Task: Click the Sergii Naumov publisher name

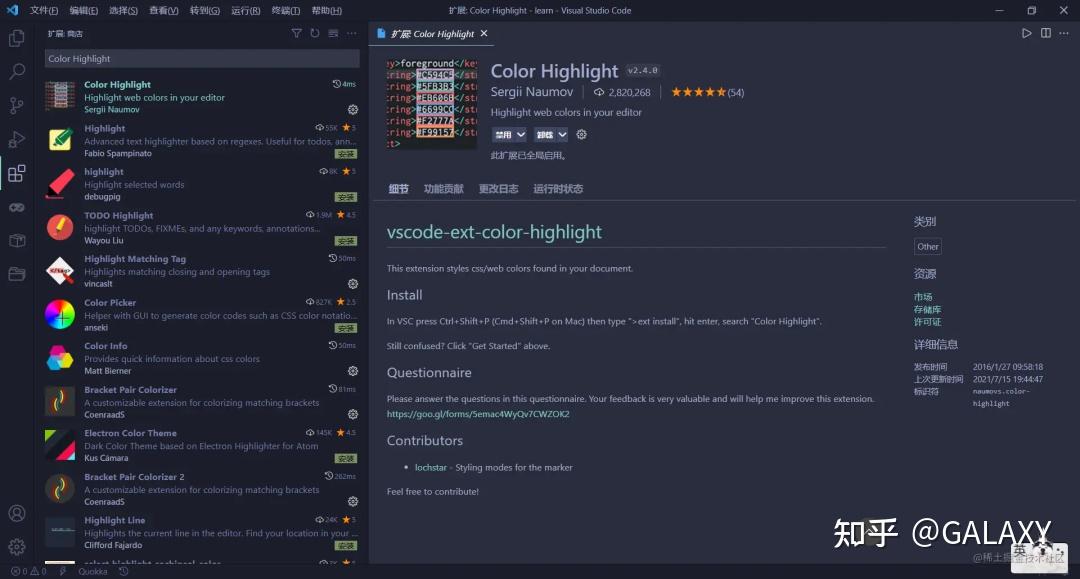Action: (x=532, y=92)
